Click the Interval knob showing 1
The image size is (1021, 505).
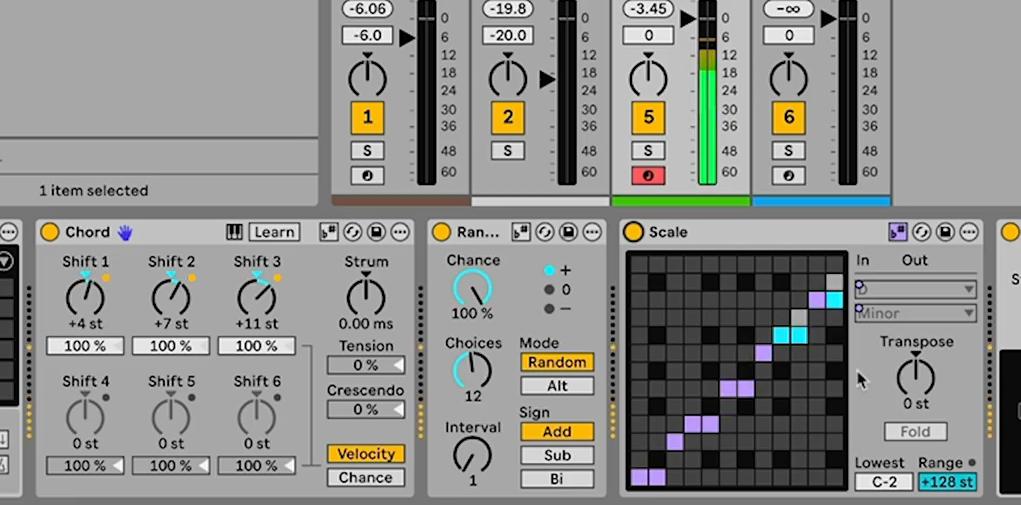(473, 455)
